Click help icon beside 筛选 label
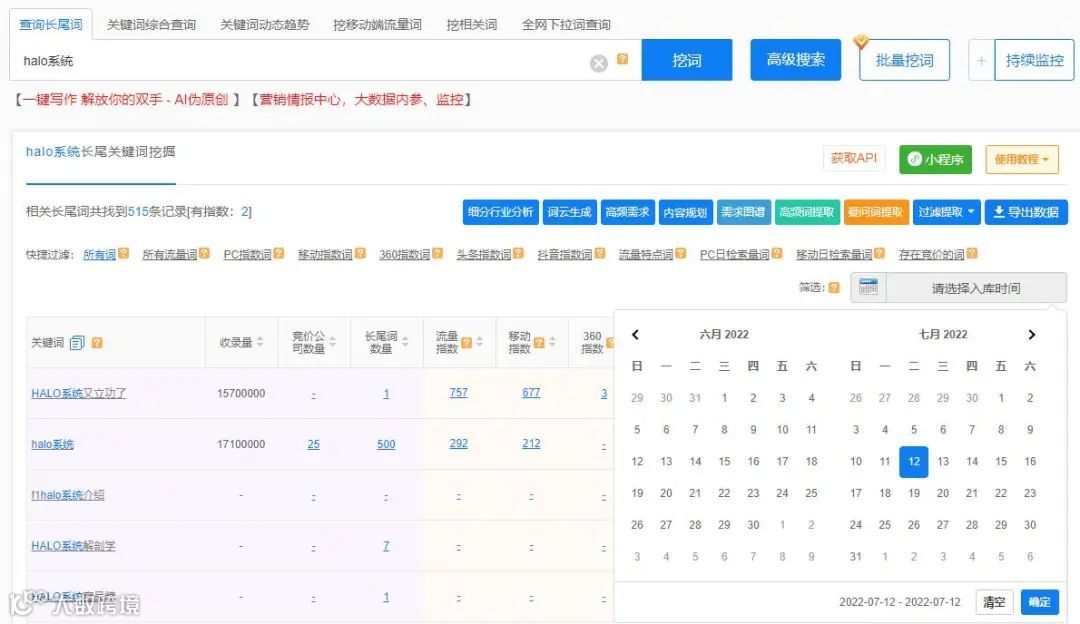The width and height of the screenshot is (1080, 624). (833, 288)
